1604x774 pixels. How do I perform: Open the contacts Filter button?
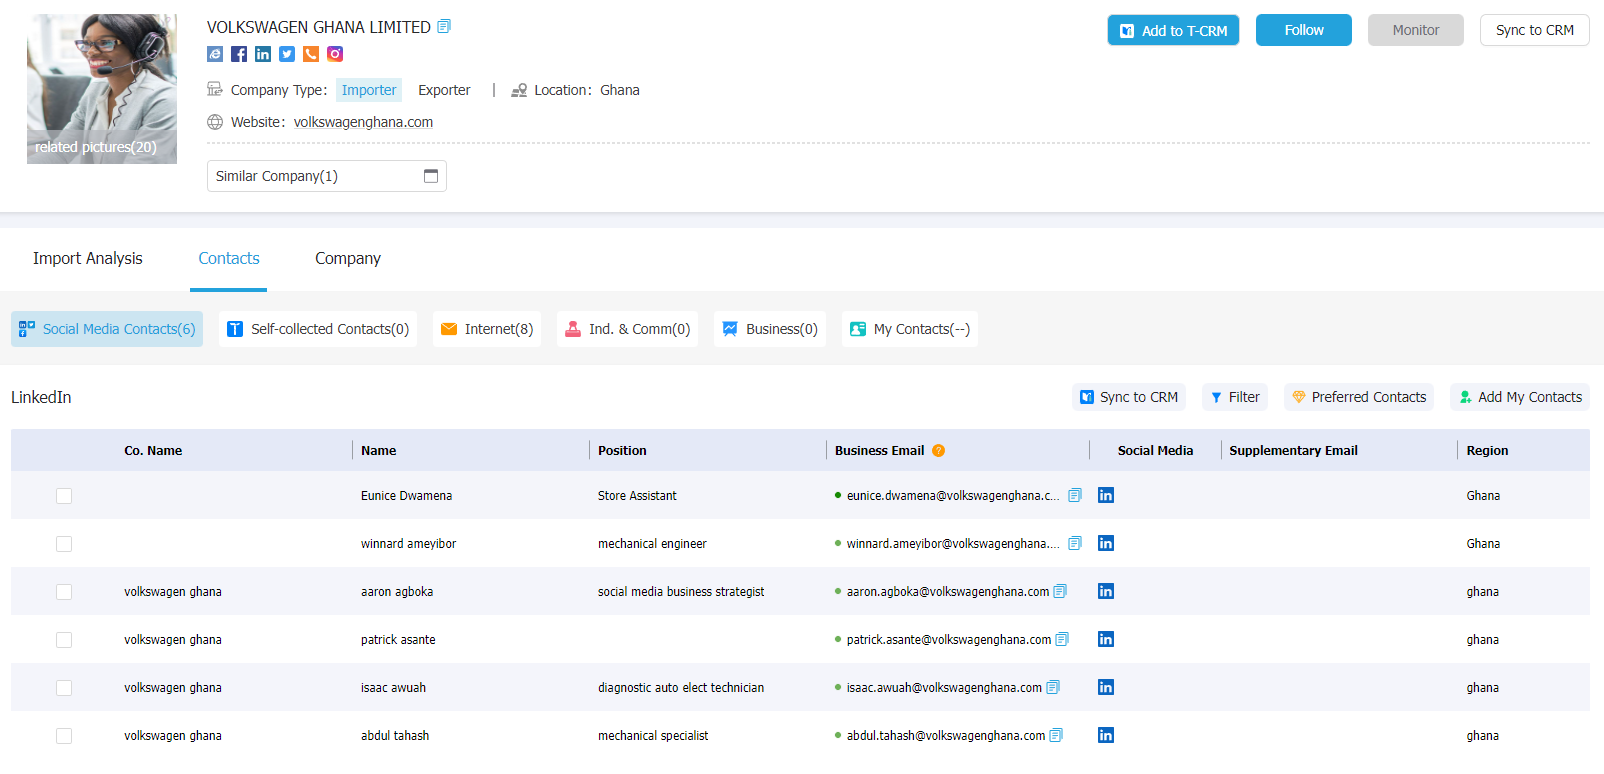[1235, 397]
